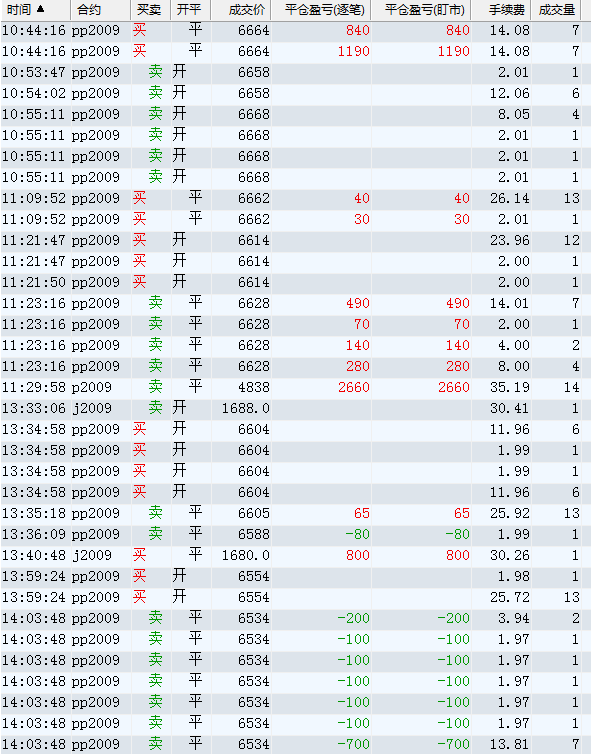
Task: Click the trade price 4838
Action: [253, 387]
